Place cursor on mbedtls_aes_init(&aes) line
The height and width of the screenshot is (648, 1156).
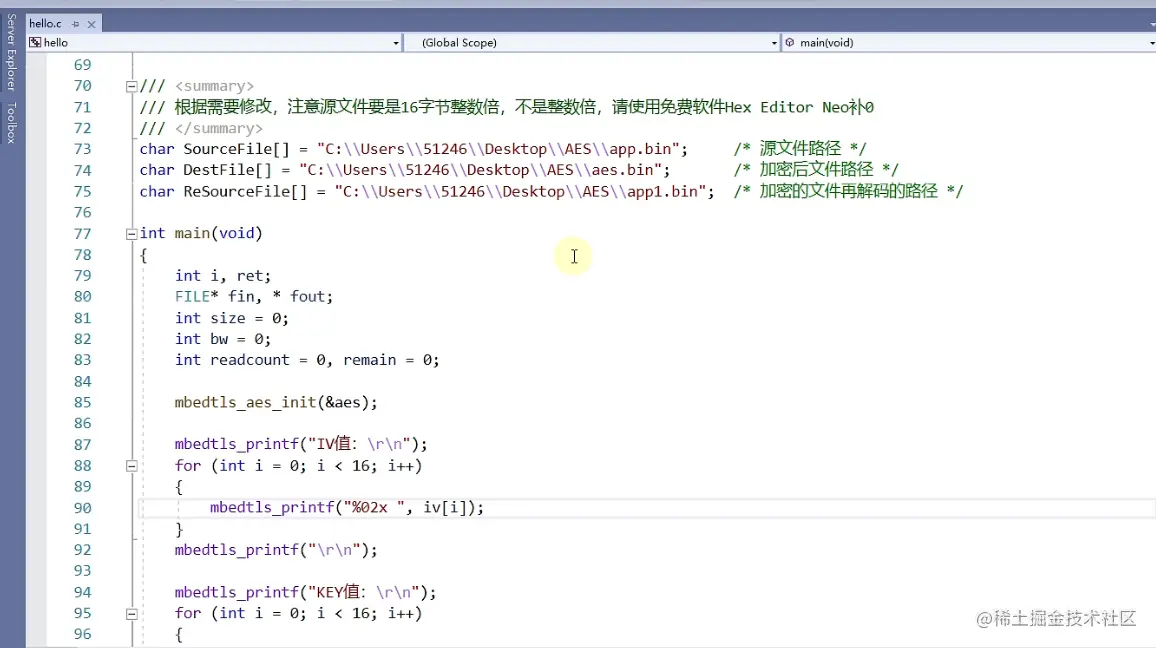pyautogui.click(x=276, y=403)
